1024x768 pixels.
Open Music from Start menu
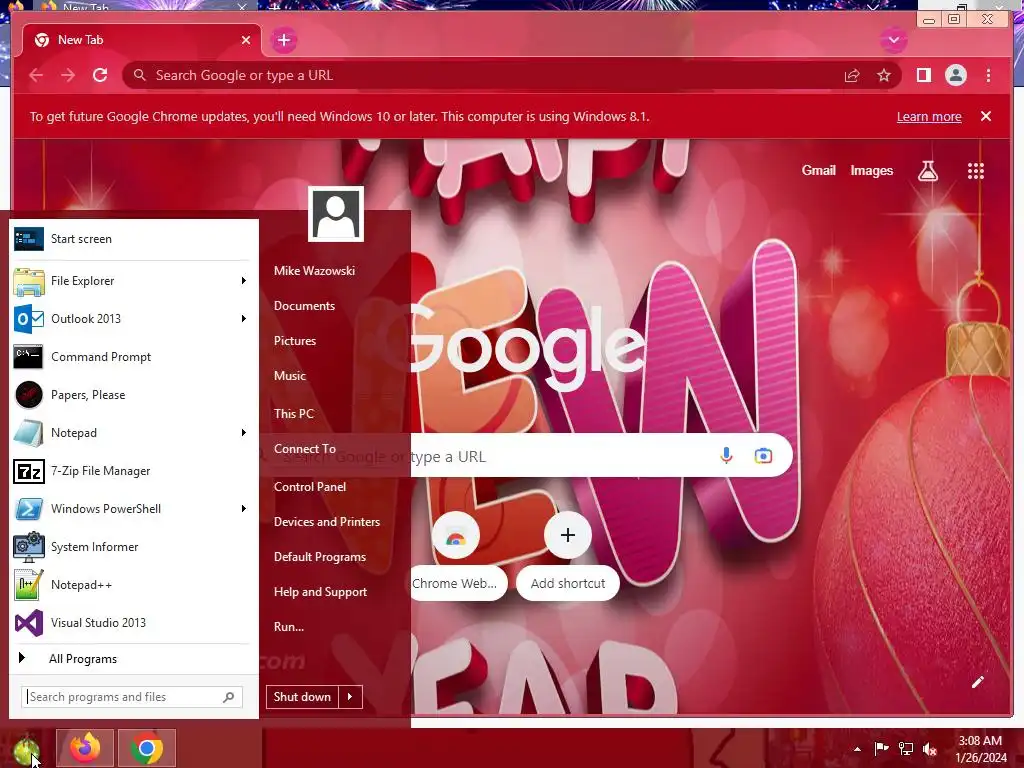click(x=290, y=376)
